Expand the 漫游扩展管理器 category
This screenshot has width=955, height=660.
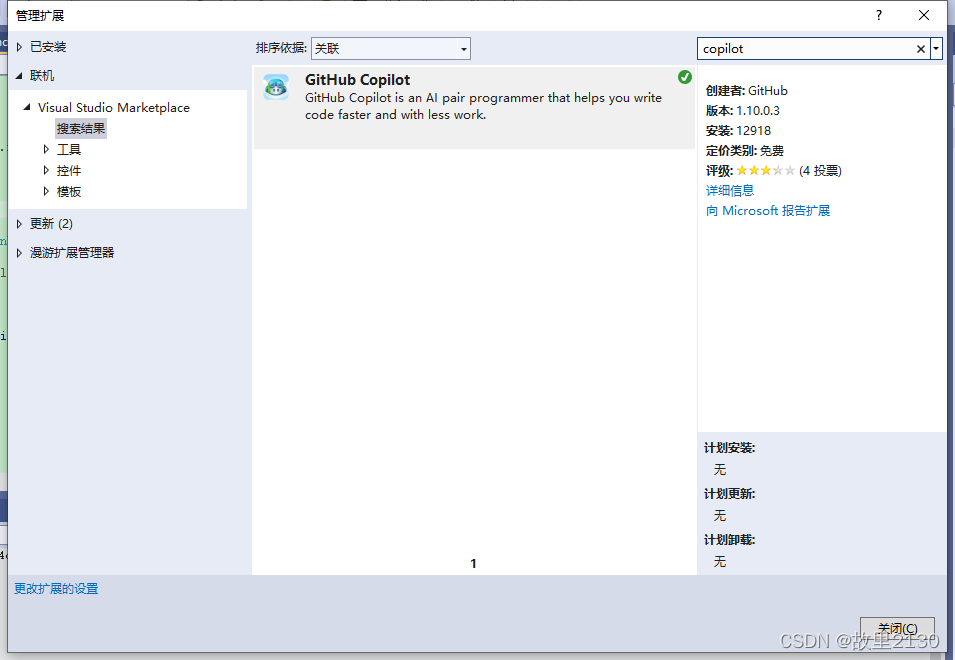pyautogui.click(x=19, y=253)
